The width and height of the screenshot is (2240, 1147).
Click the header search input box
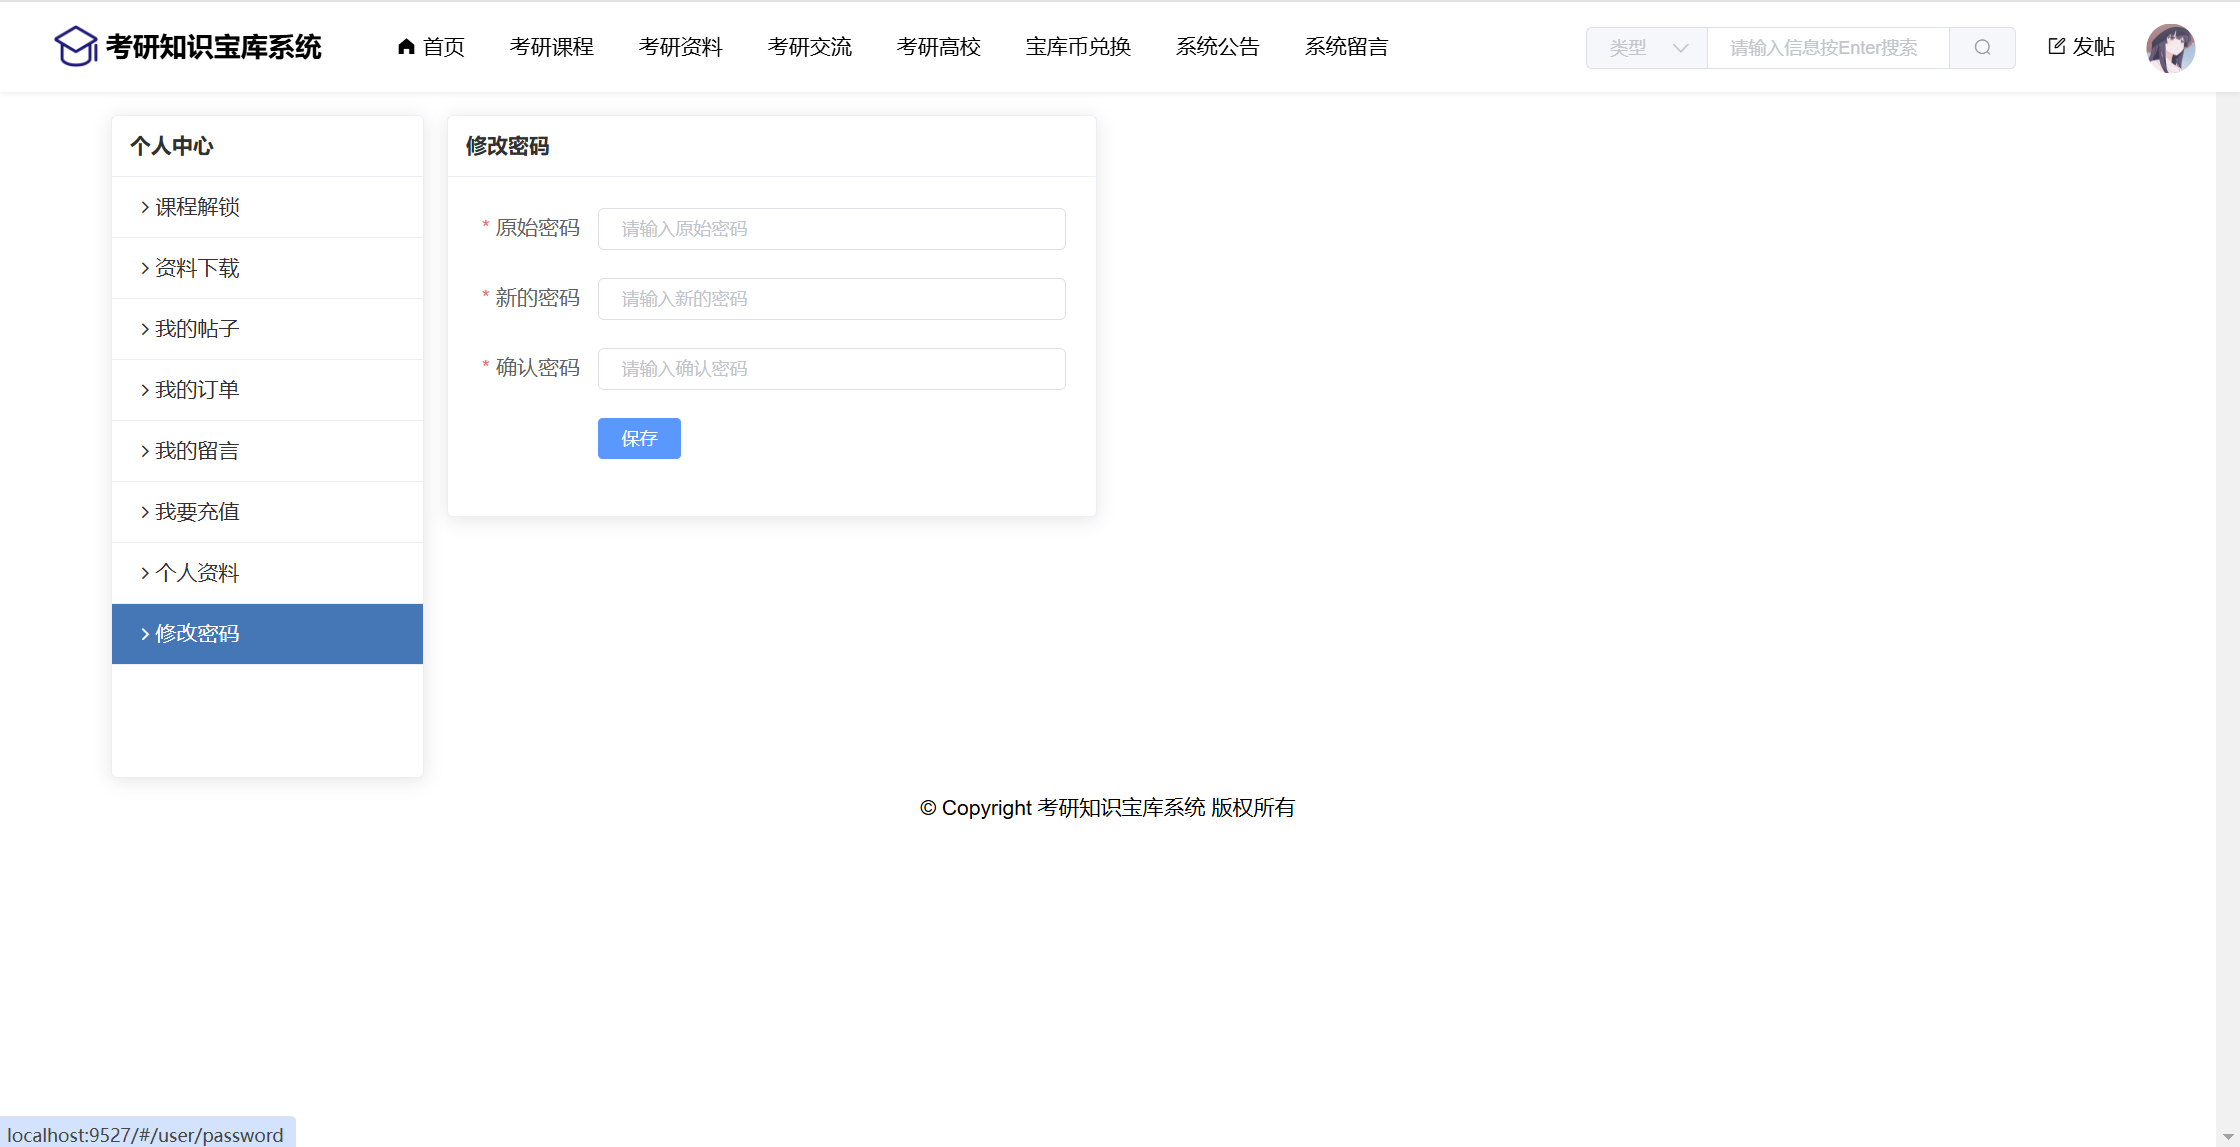[1827, 47]
